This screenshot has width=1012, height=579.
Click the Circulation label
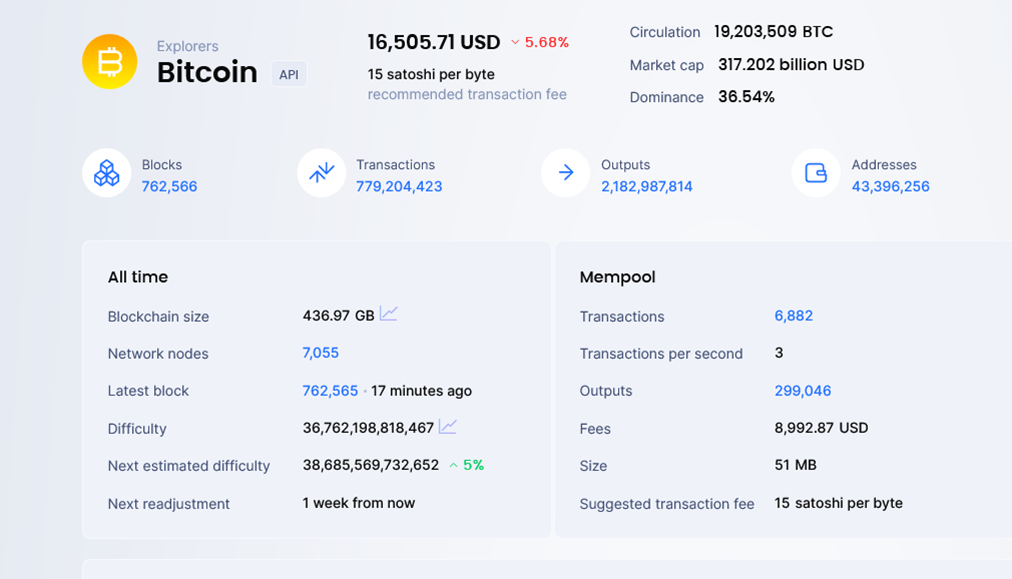665,32
